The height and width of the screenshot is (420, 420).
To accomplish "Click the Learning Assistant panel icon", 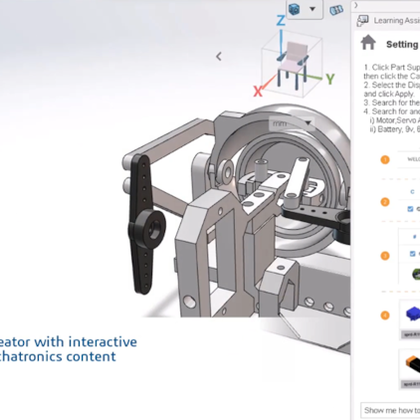I will [x=362, y=21].
